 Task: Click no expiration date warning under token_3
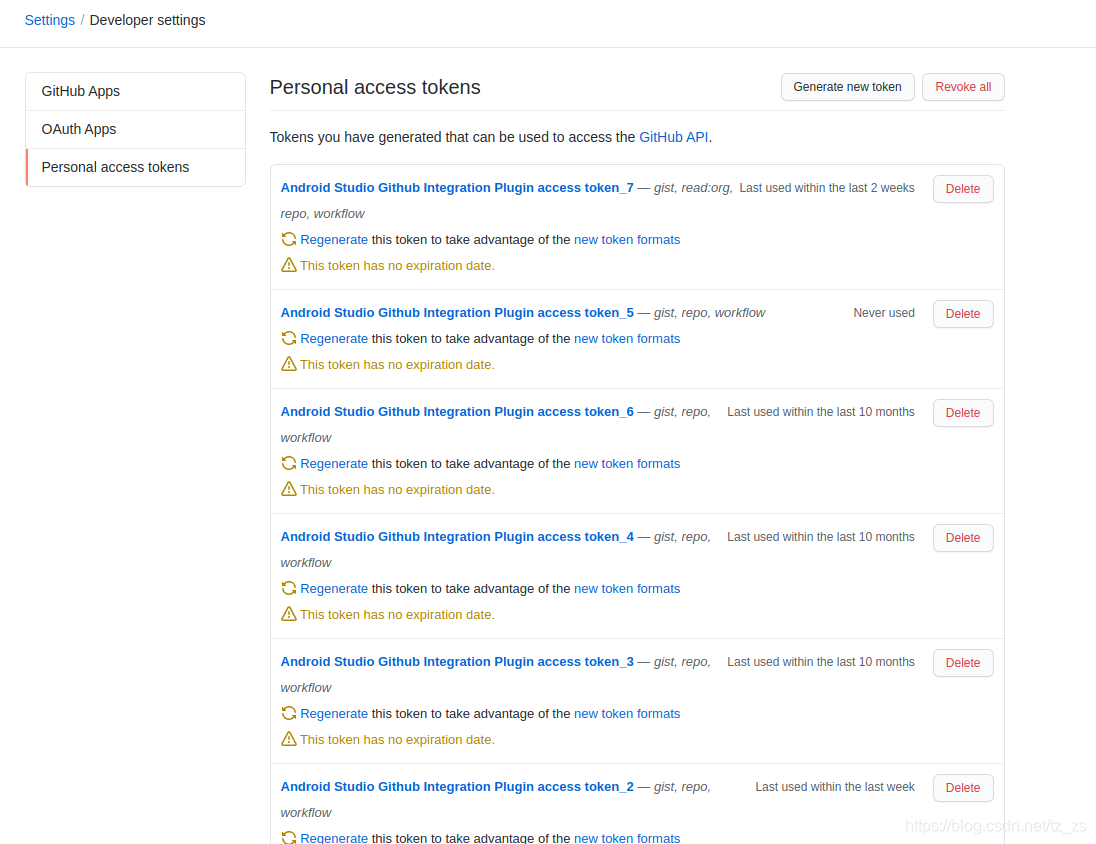coord(397,740)
